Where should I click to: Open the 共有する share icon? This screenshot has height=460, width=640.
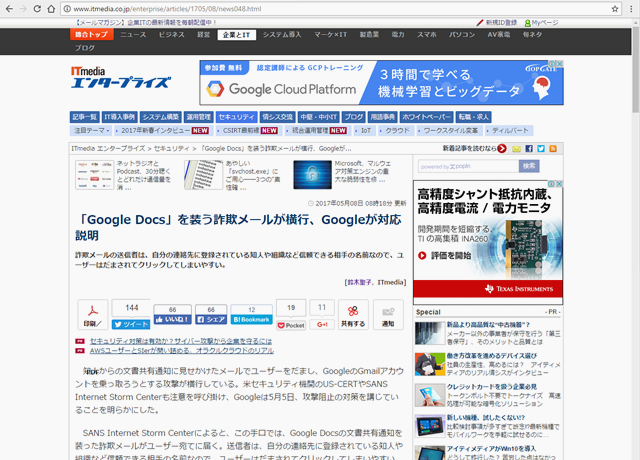point(353,313)
